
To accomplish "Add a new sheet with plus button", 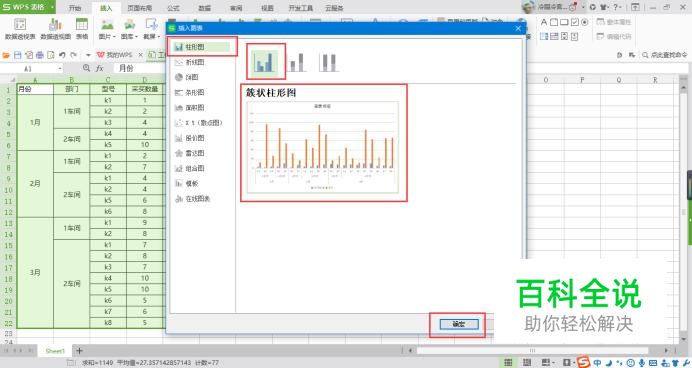I will coord(79,351).
